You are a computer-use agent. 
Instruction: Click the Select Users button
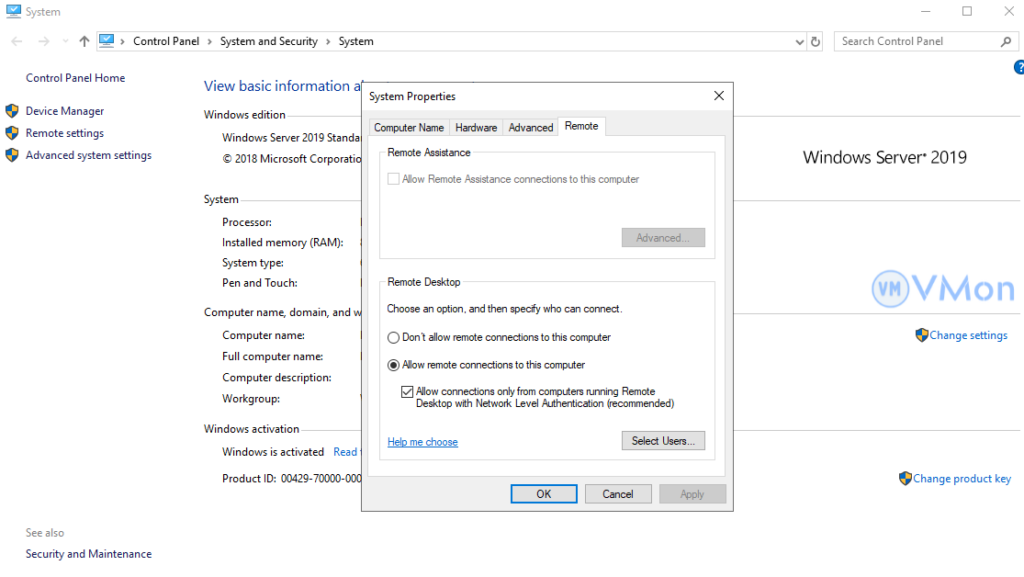[662, 441]
